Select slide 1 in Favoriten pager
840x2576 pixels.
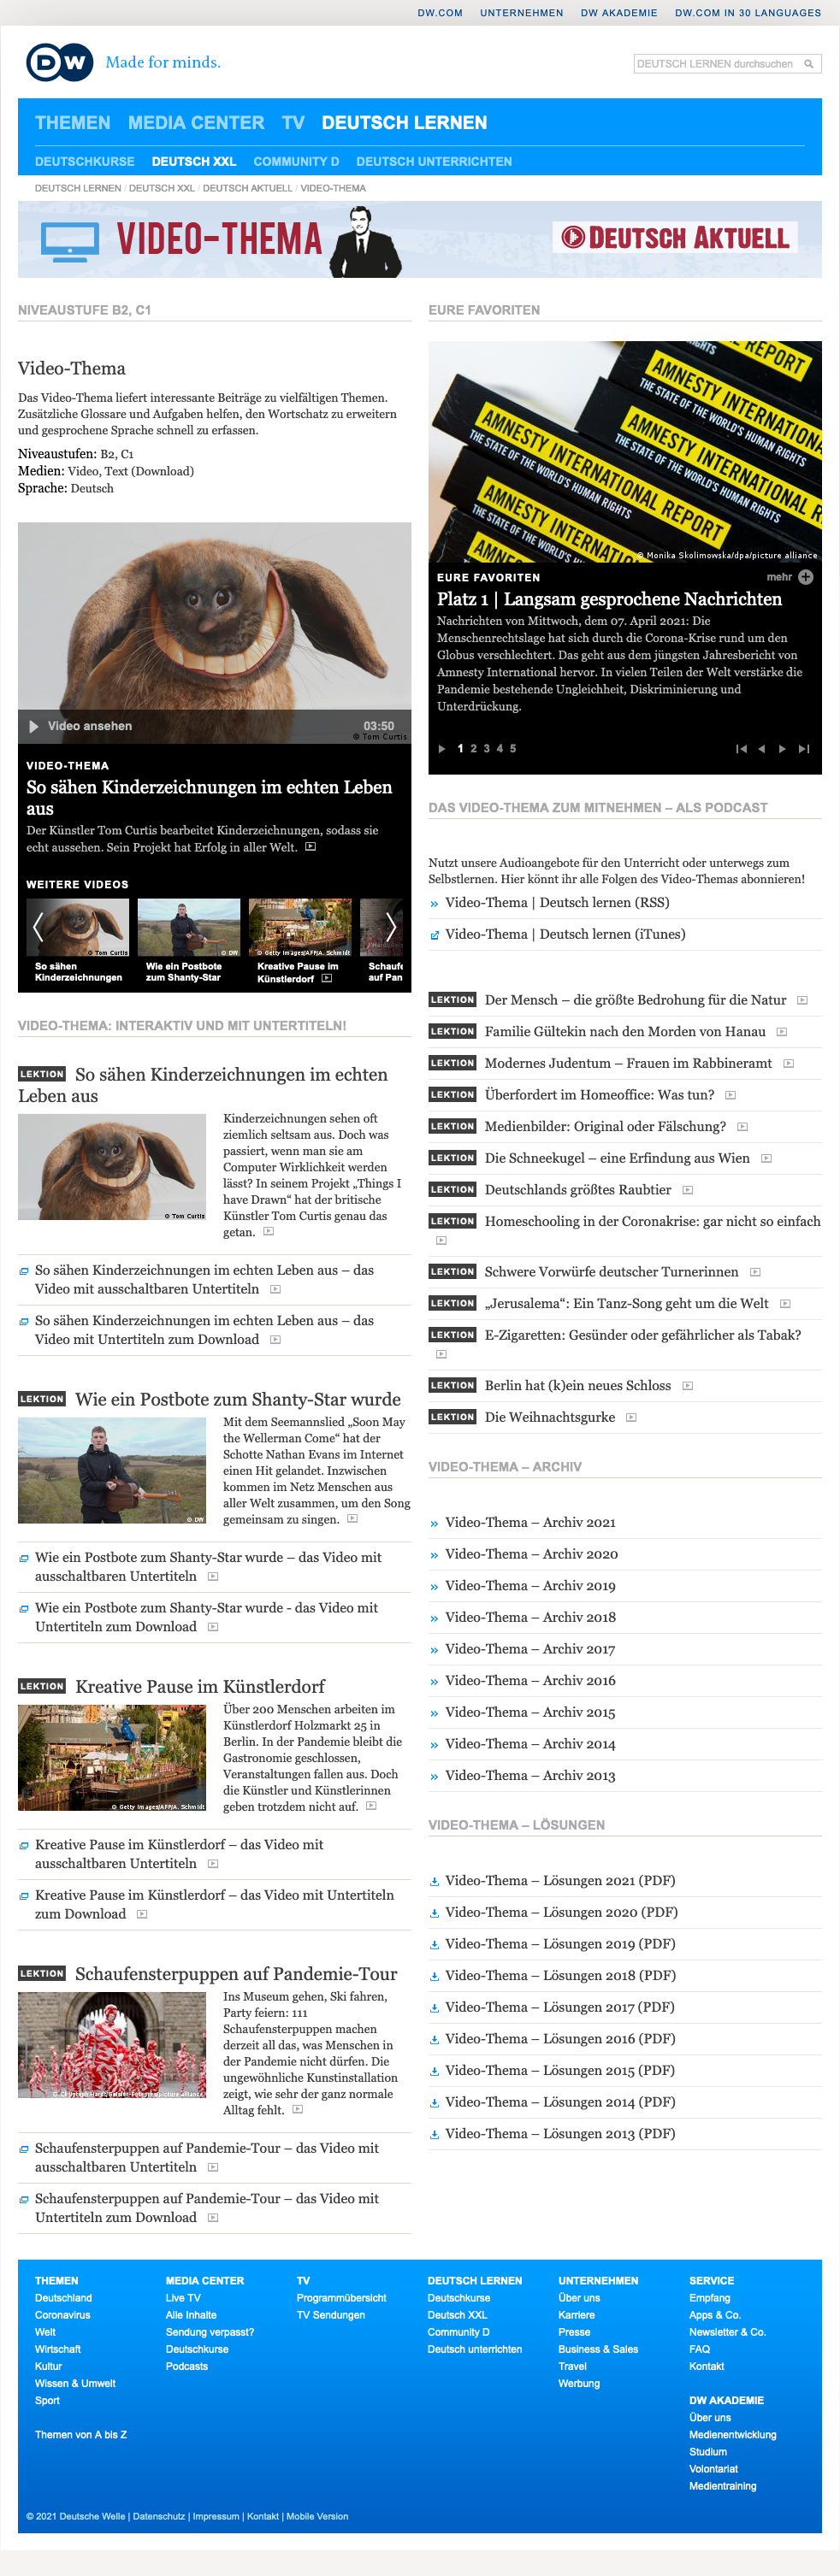(x=460, y=748)
